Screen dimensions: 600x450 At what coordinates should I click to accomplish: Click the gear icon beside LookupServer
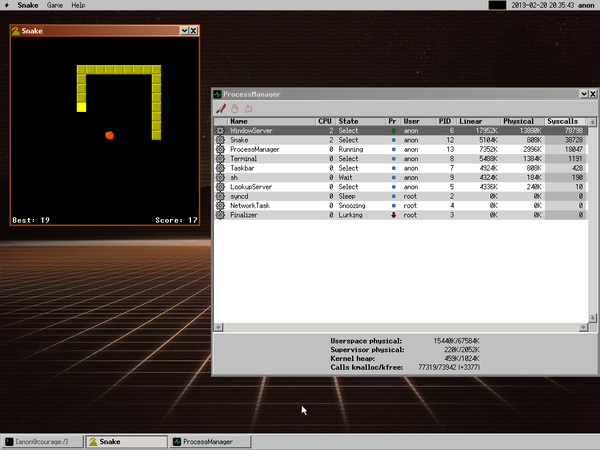click(x=220, y=187)
